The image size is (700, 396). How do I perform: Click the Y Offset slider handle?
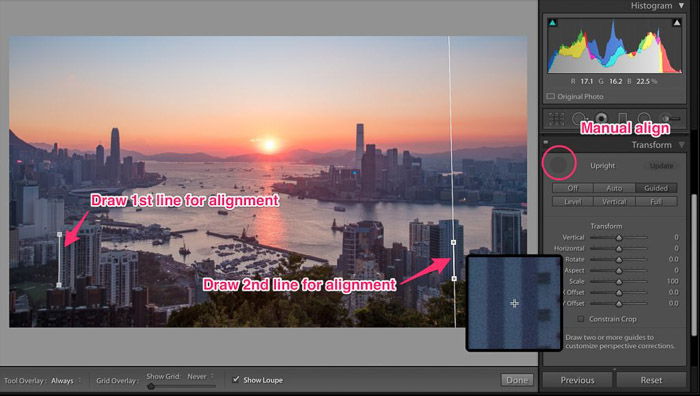coord(619,304)
